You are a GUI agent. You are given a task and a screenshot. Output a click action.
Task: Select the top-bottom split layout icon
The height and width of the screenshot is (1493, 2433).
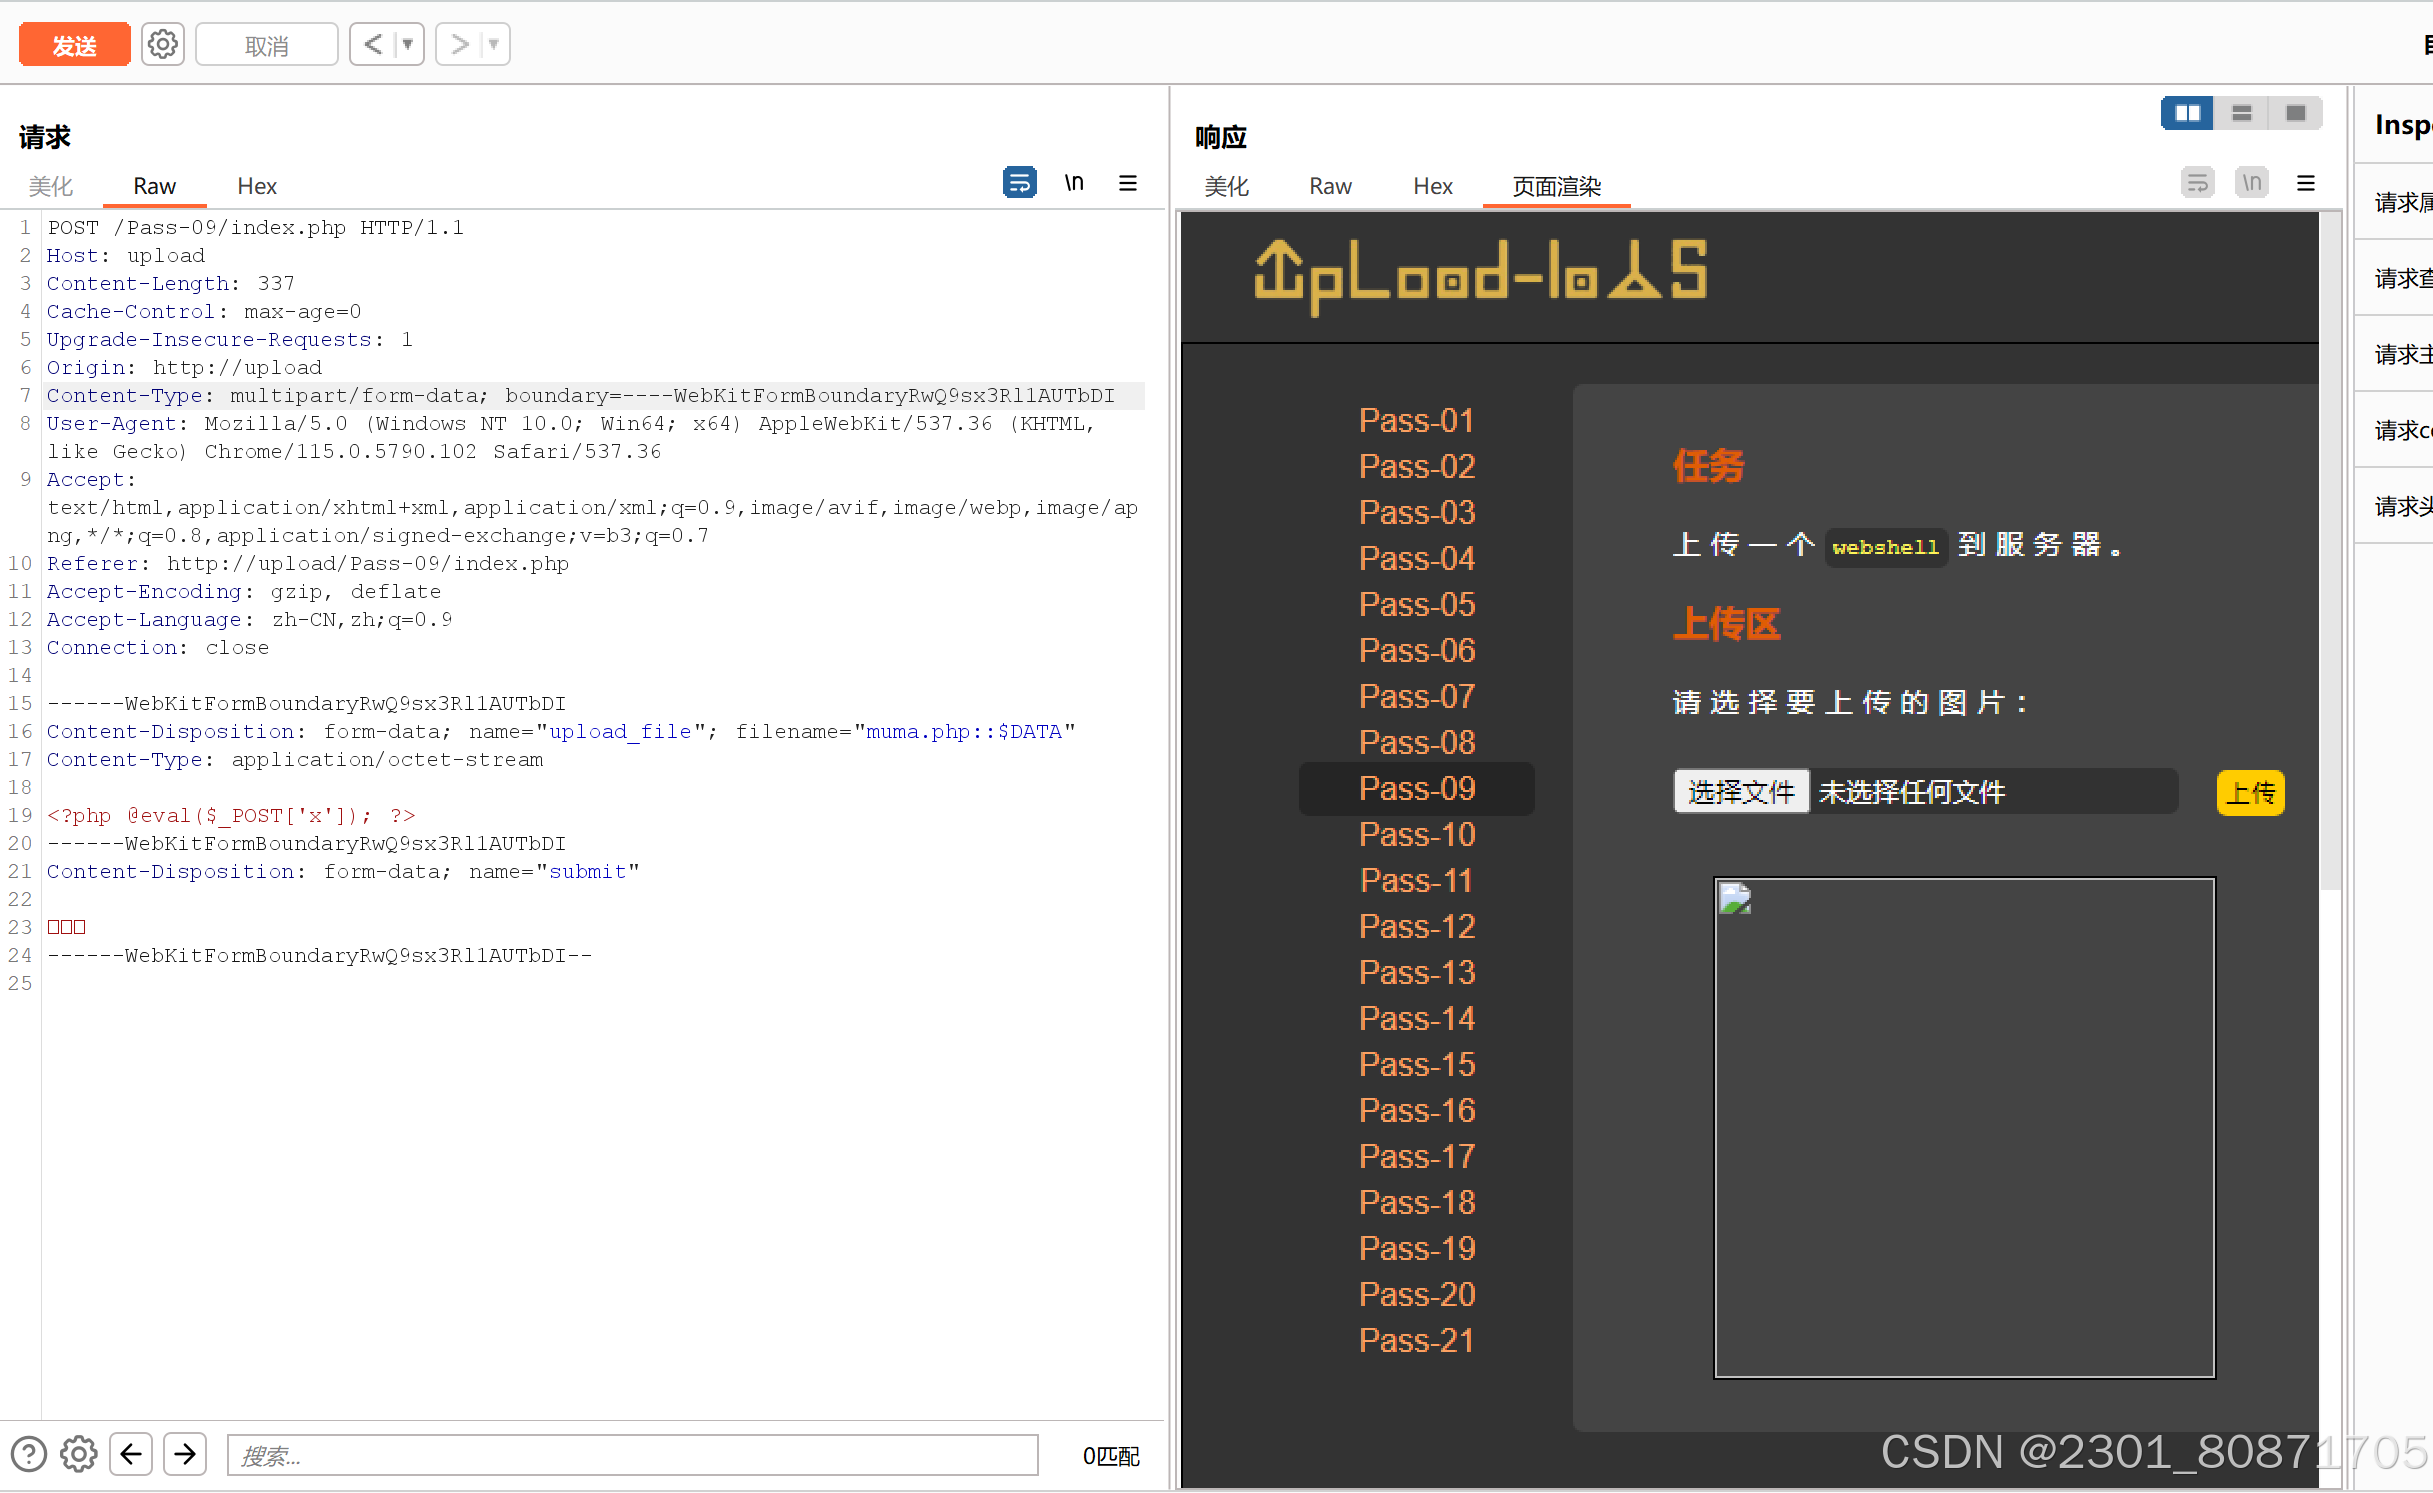tap(2242, 113)
